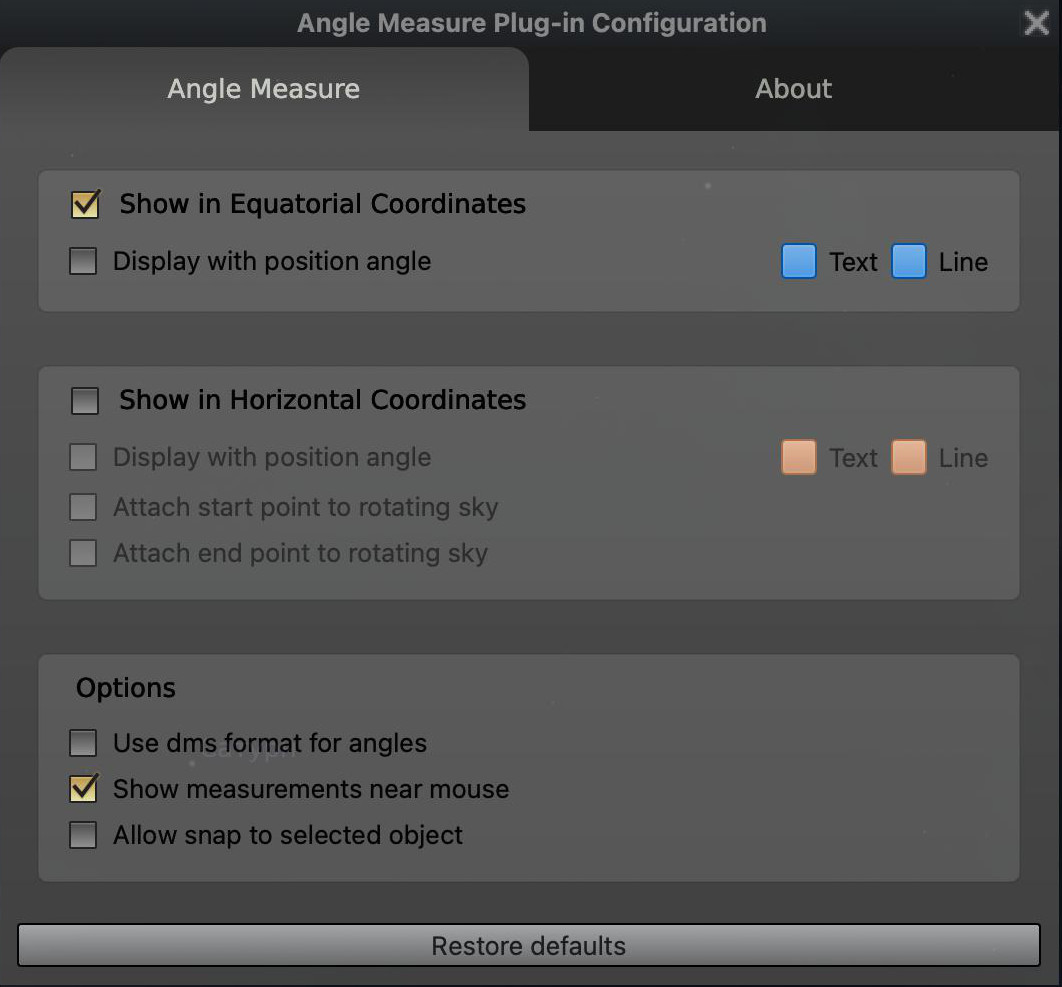The height and width of the screenshot is (987, 1062).
Task: Click the Restore defaults button
Action: 529,946
